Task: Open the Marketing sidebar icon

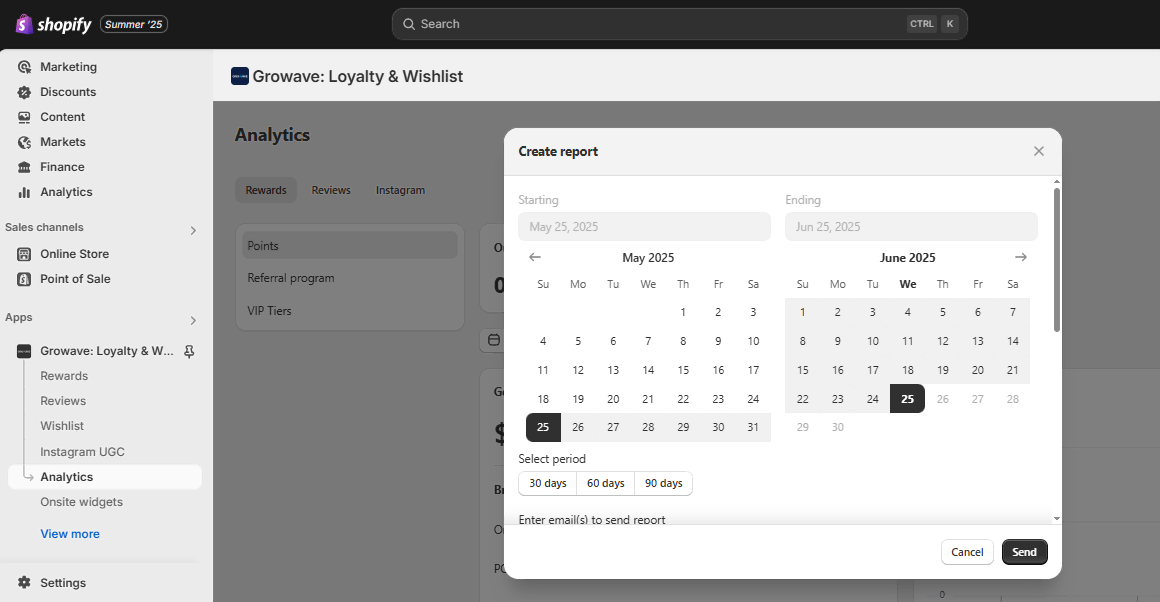Action: pos(24,67)
